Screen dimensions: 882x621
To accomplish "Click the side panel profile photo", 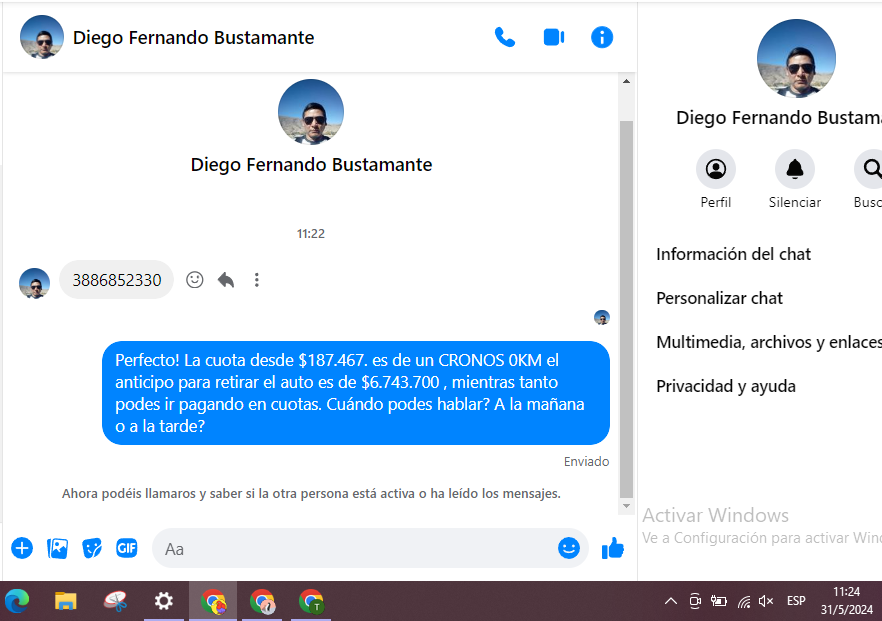I will tap(796, 58).
